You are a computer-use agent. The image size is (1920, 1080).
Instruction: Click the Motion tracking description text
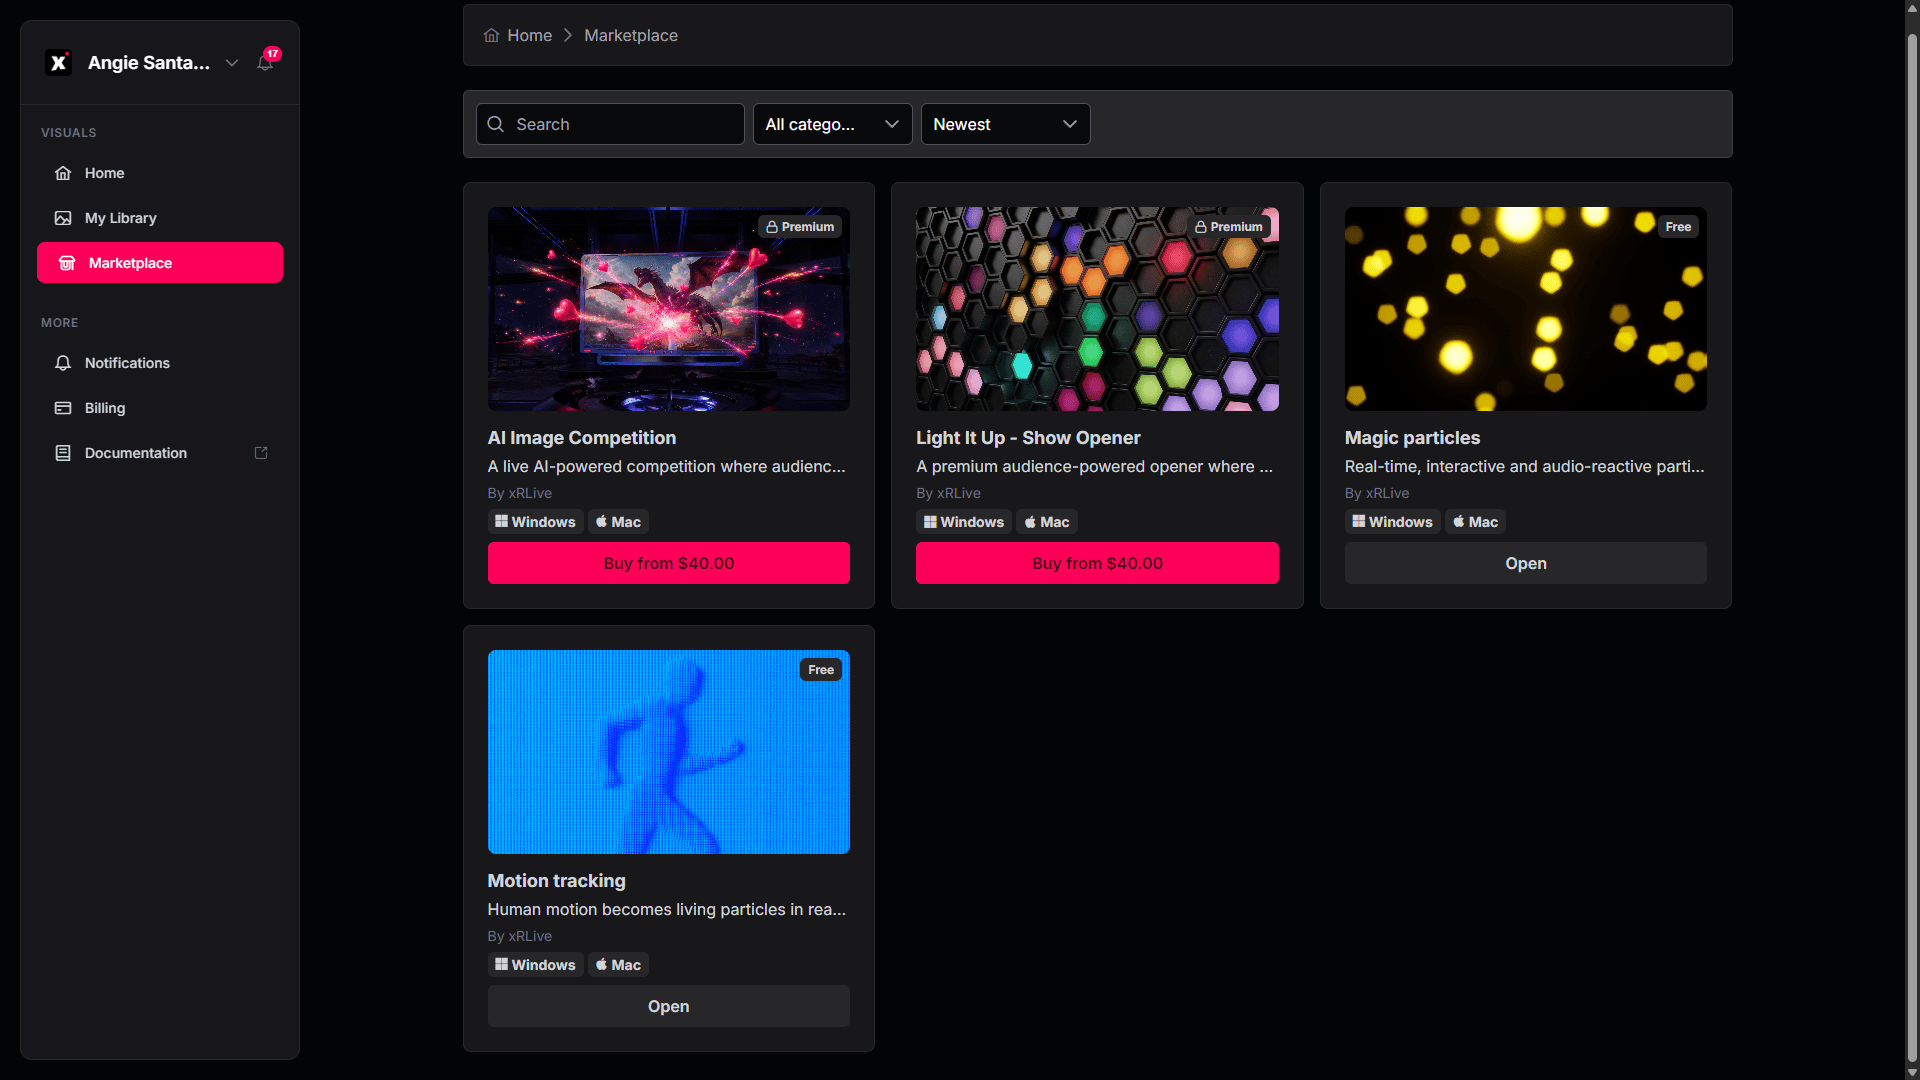point(667,910)
